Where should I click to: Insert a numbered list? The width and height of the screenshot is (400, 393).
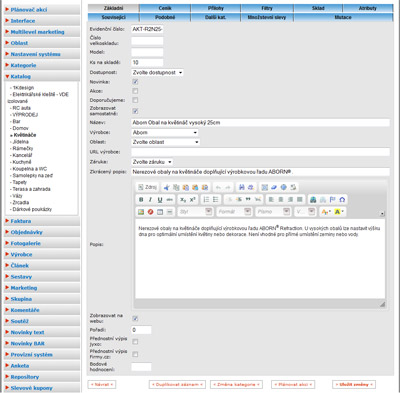(x=206, y=200)
